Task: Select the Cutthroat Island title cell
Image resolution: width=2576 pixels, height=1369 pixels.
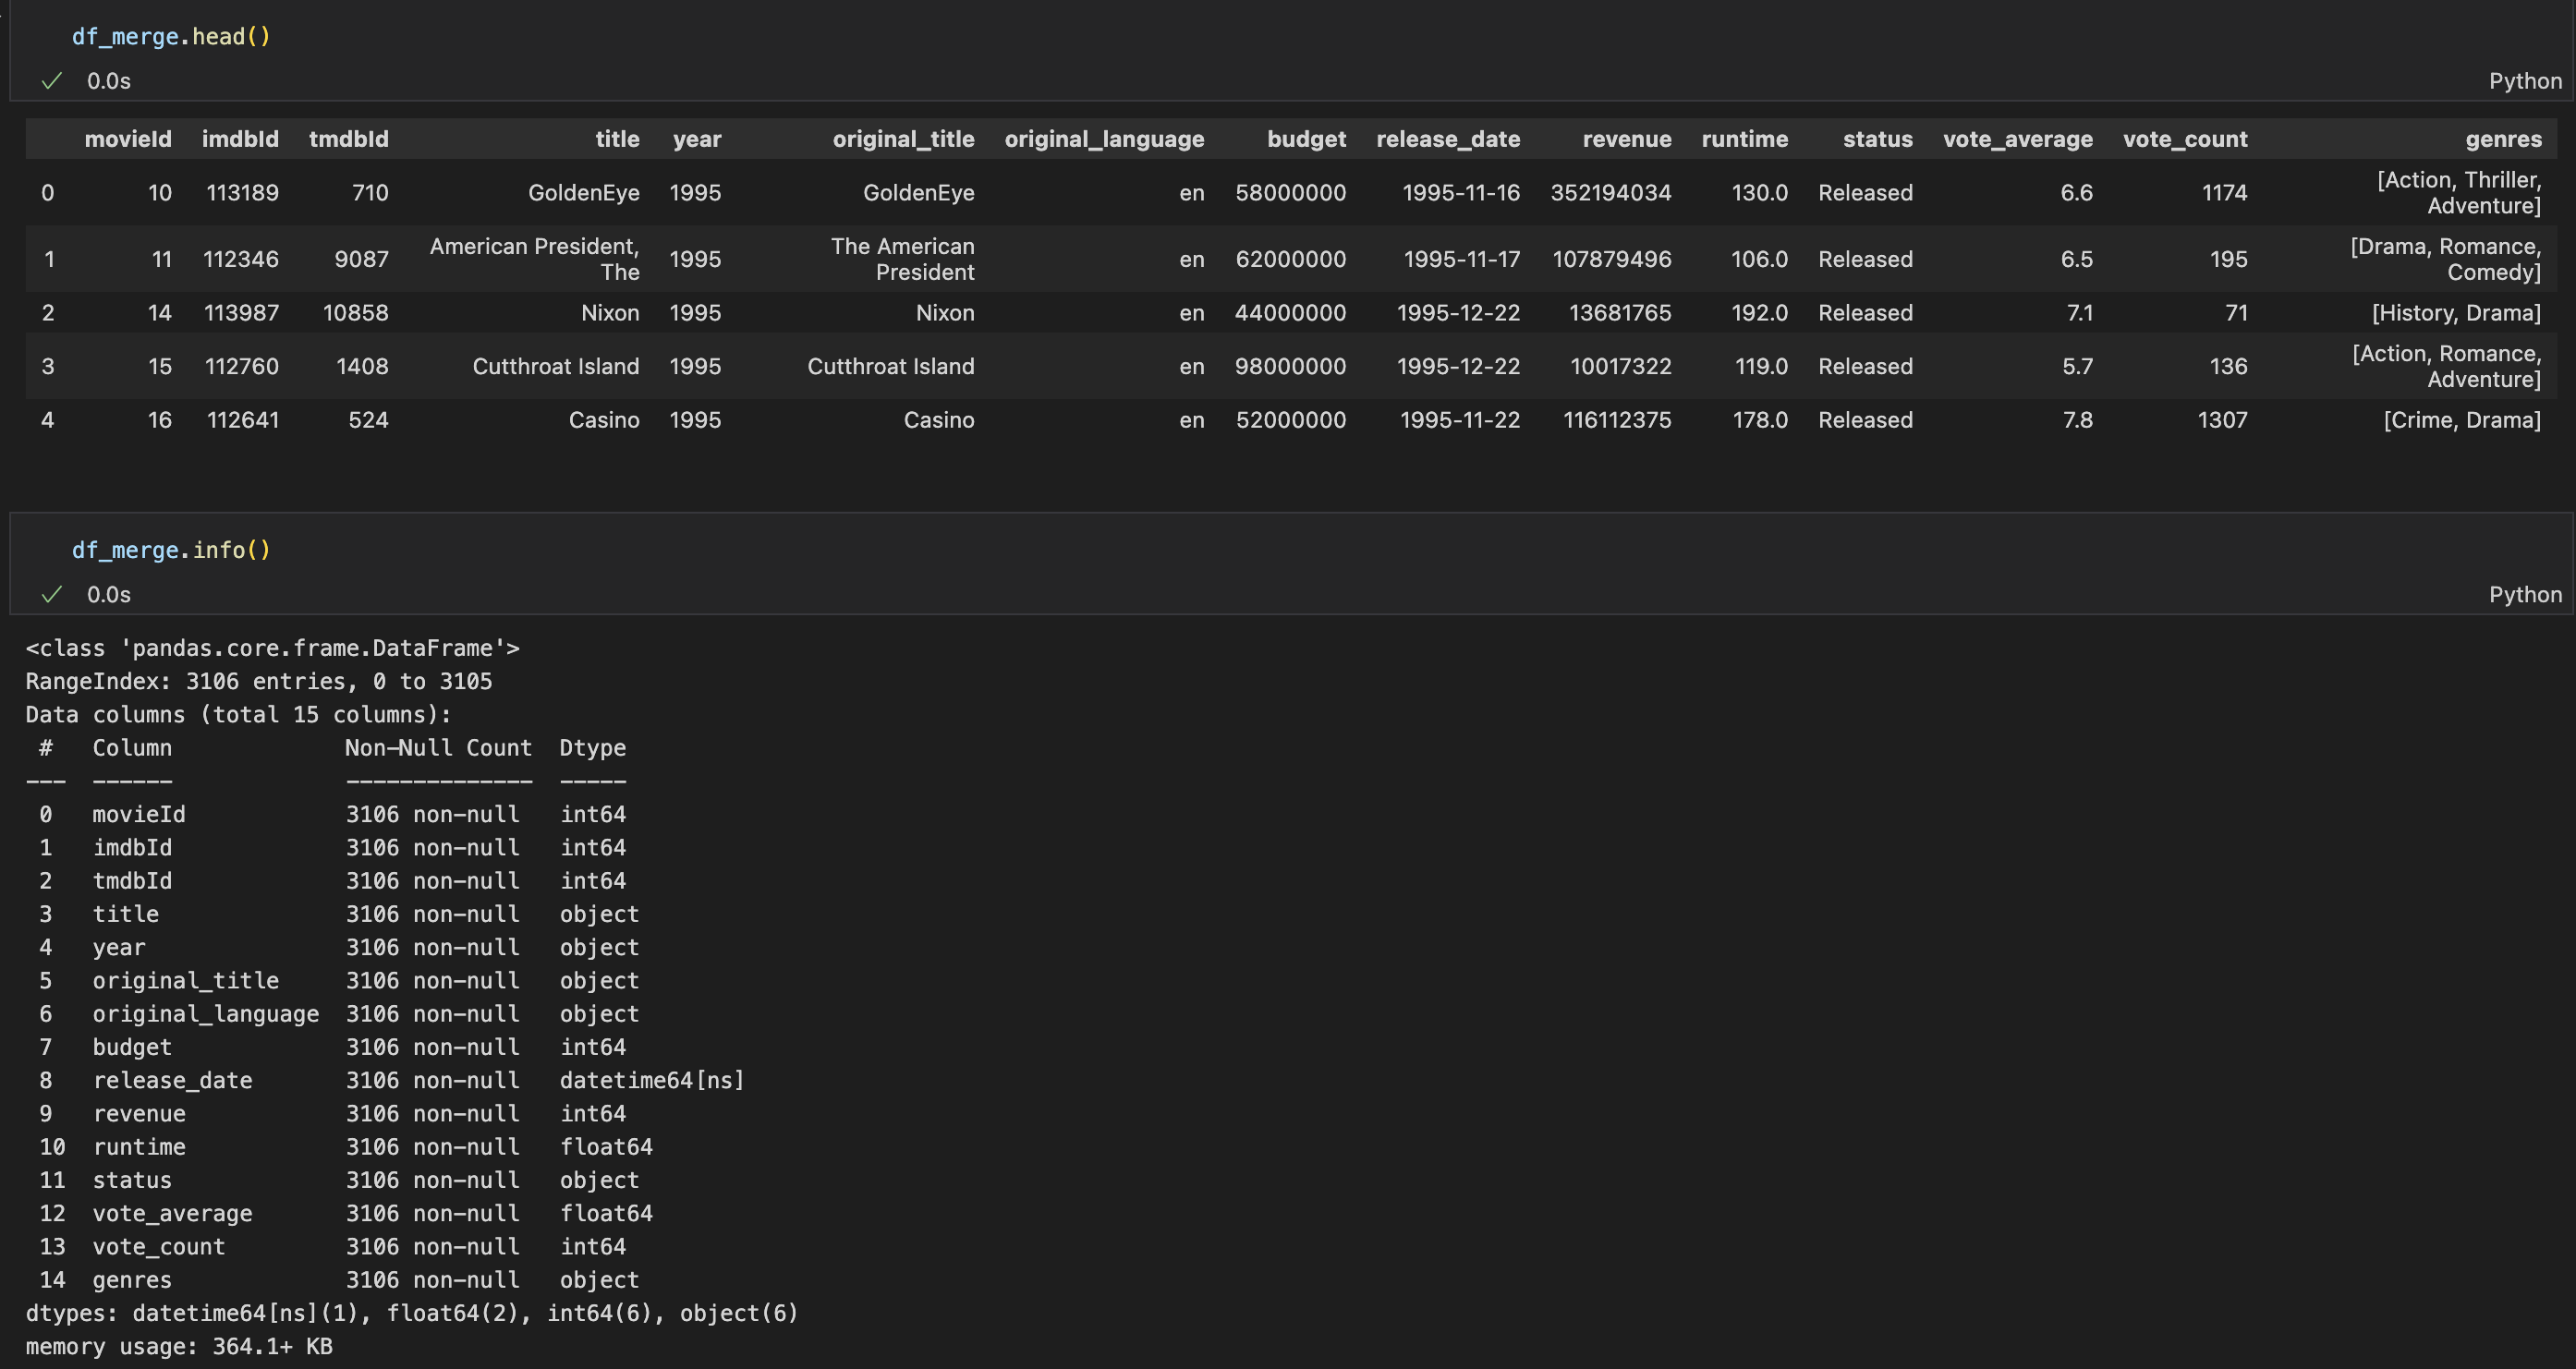Action: (x=556, y=367)
